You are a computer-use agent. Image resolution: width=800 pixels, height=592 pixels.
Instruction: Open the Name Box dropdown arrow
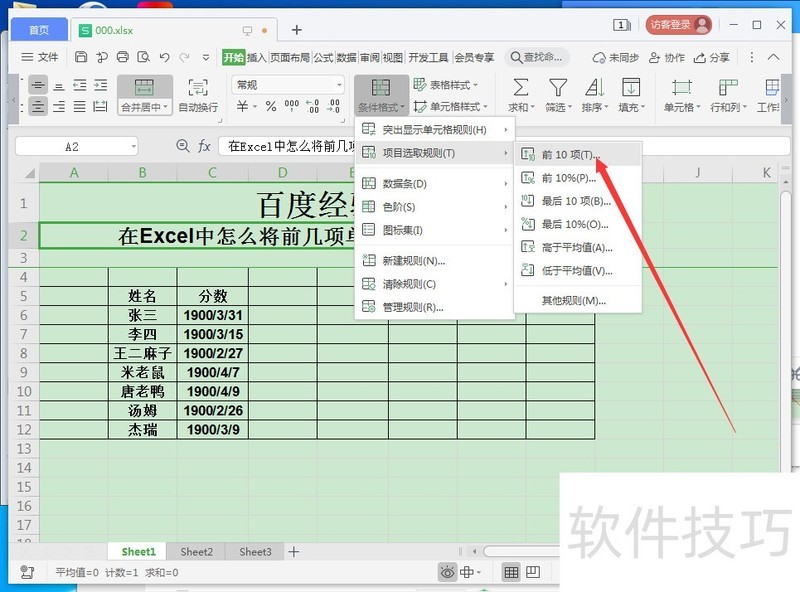(x=133, y=147)
